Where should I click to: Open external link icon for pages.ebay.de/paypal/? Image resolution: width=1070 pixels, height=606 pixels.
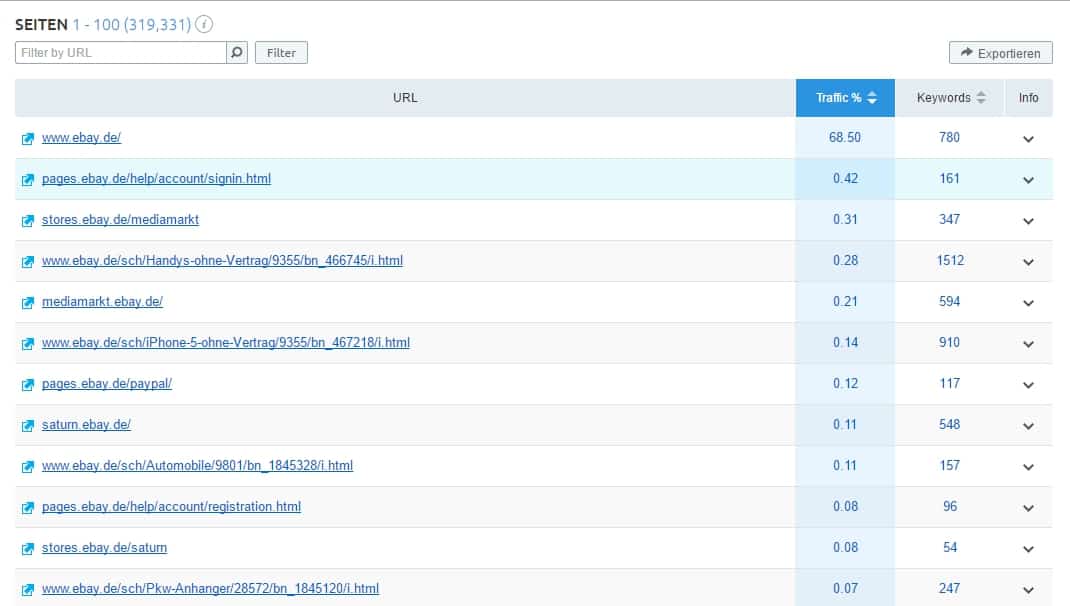tap(27, 384)
